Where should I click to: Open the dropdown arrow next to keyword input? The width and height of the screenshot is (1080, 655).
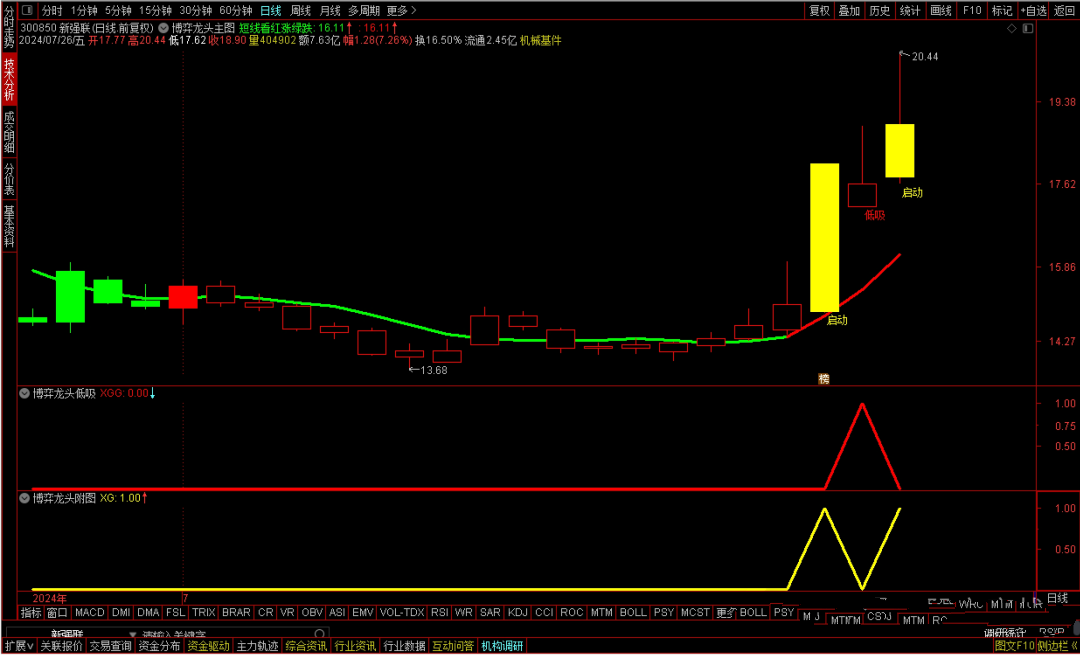click(x=133, y=634)
